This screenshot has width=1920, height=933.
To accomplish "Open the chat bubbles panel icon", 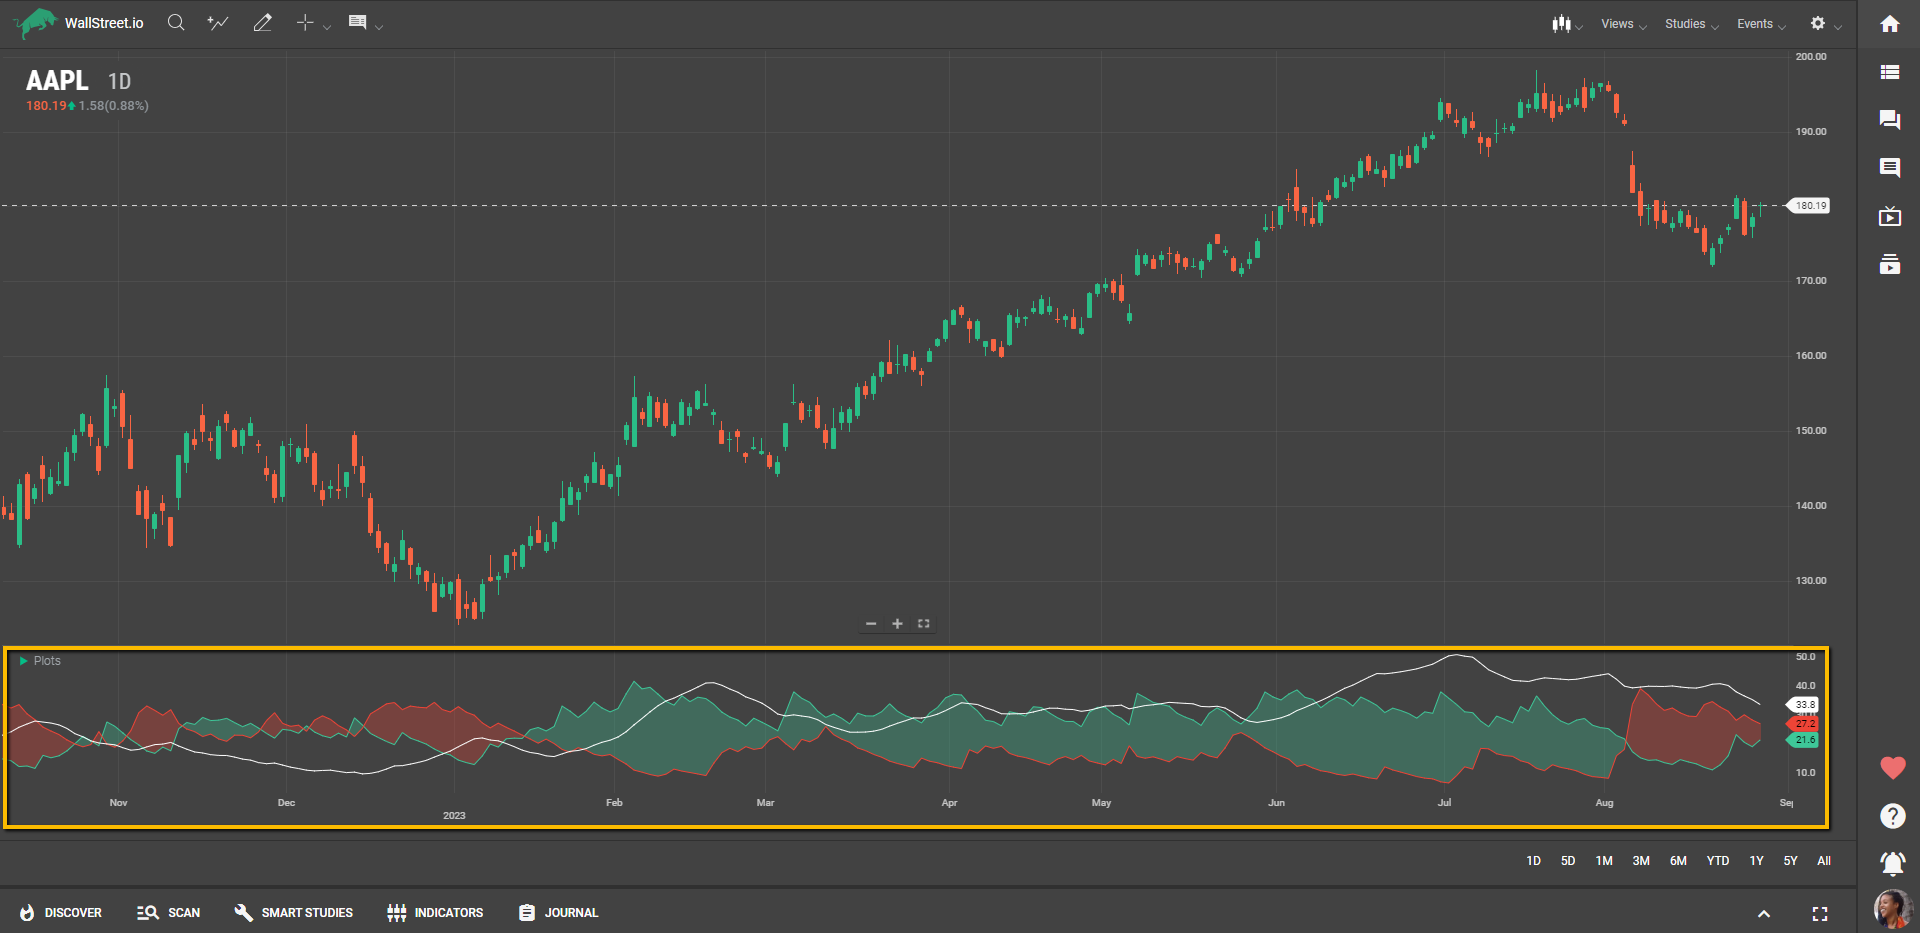I will tap(1889, 120).
